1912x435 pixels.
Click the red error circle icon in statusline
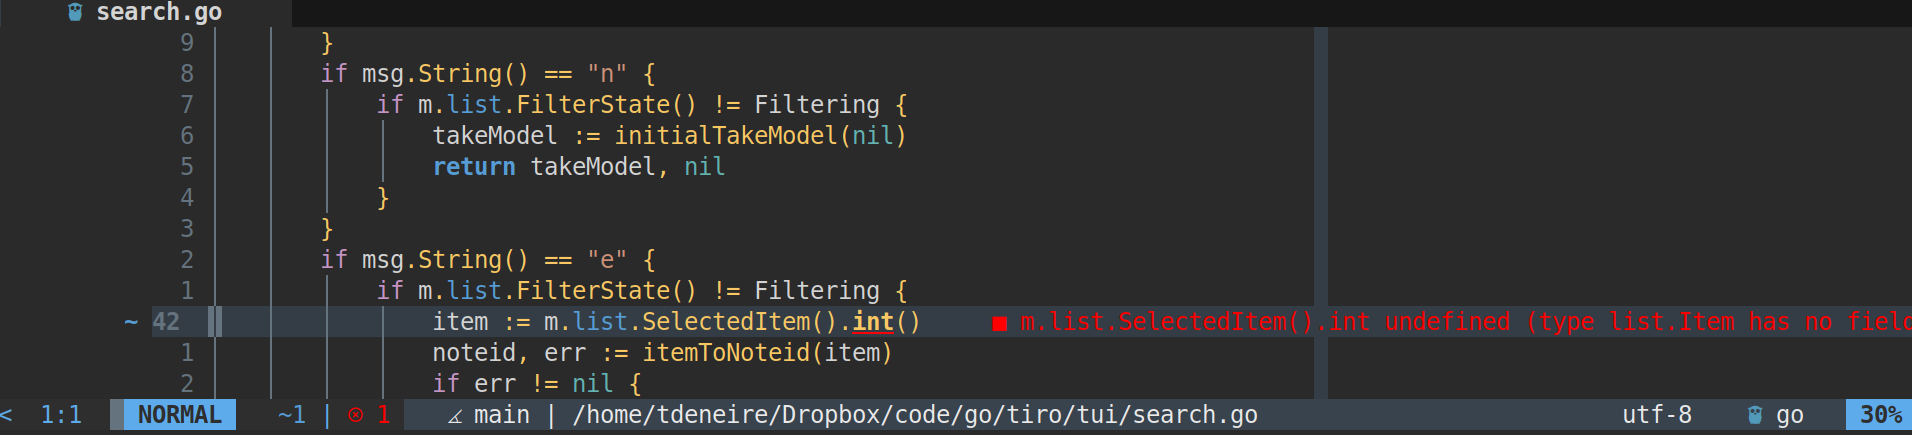[356, 415]
